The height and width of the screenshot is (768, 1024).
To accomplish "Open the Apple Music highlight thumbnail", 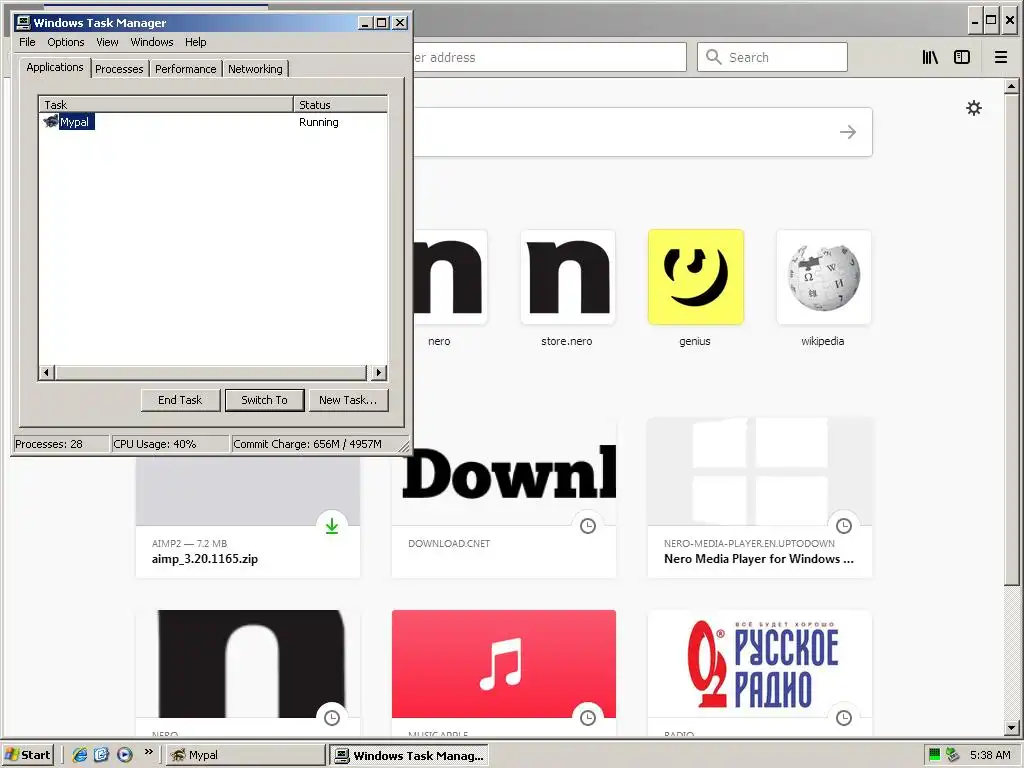I will [x=504, y=664].
